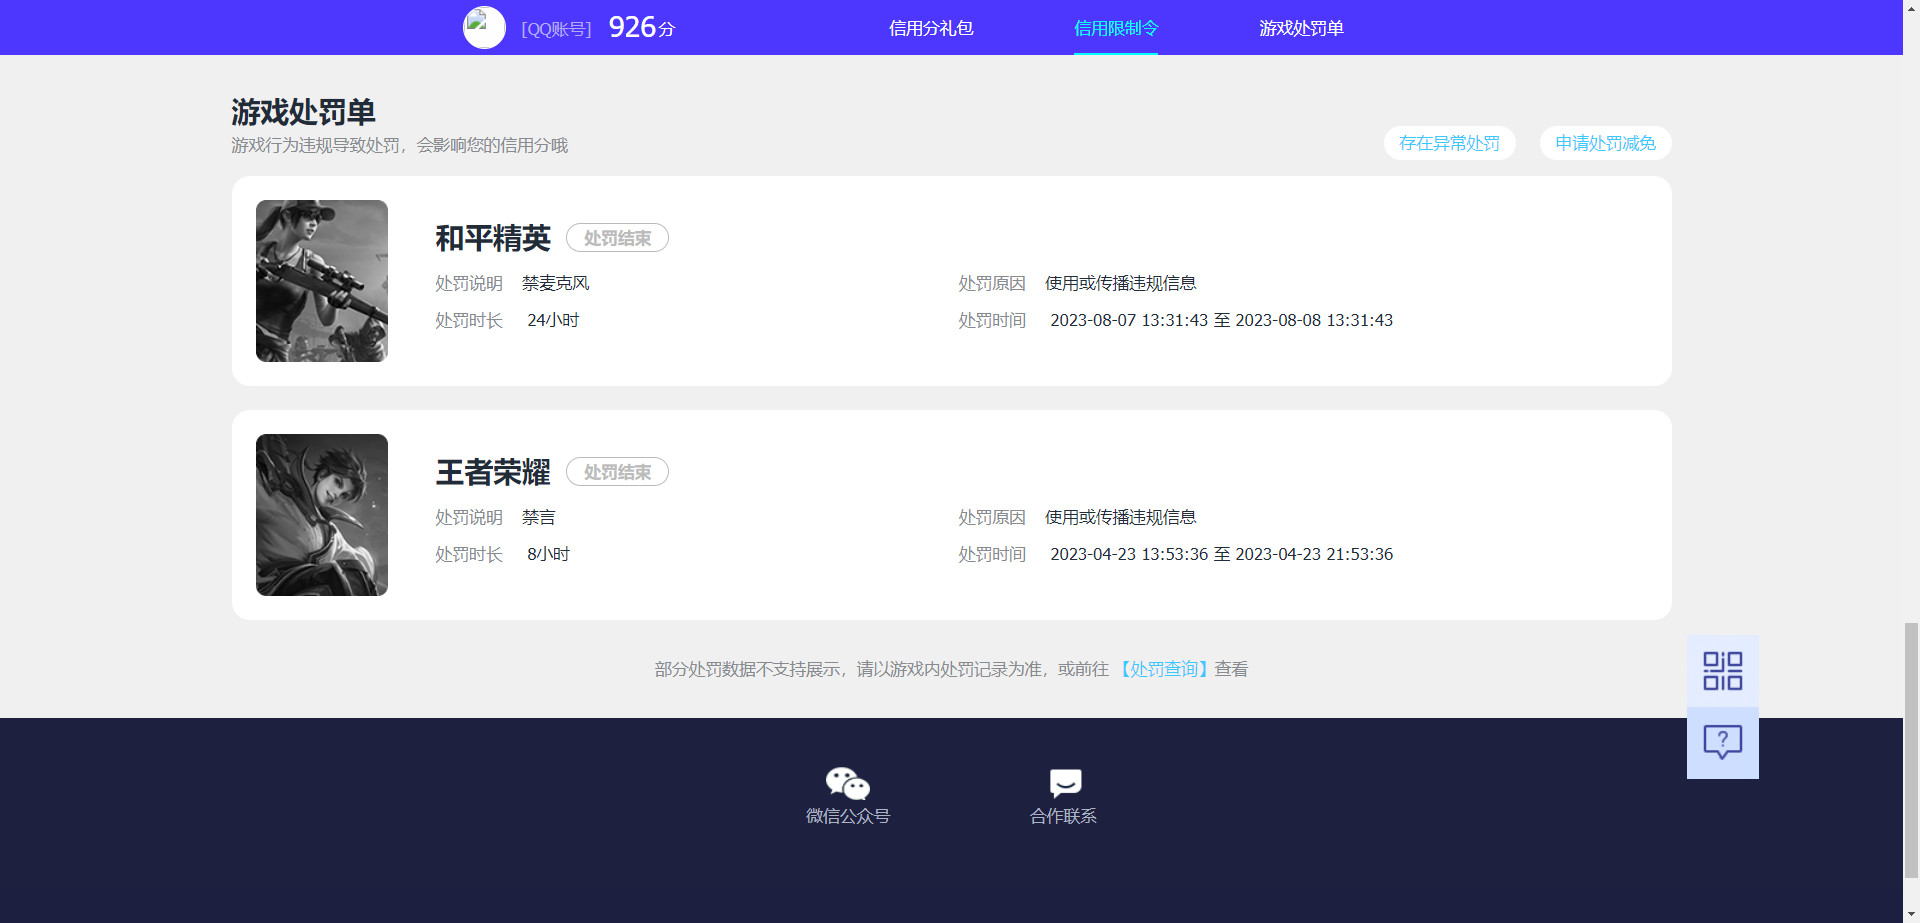Click the user avatar in header
The width and height of the screenshot is (1920, 923).
click(484, 28)
